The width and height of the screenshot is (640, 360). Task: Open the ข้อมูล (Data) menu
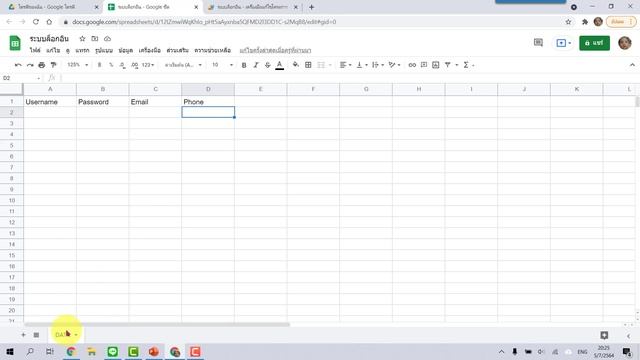click(126, 50)
